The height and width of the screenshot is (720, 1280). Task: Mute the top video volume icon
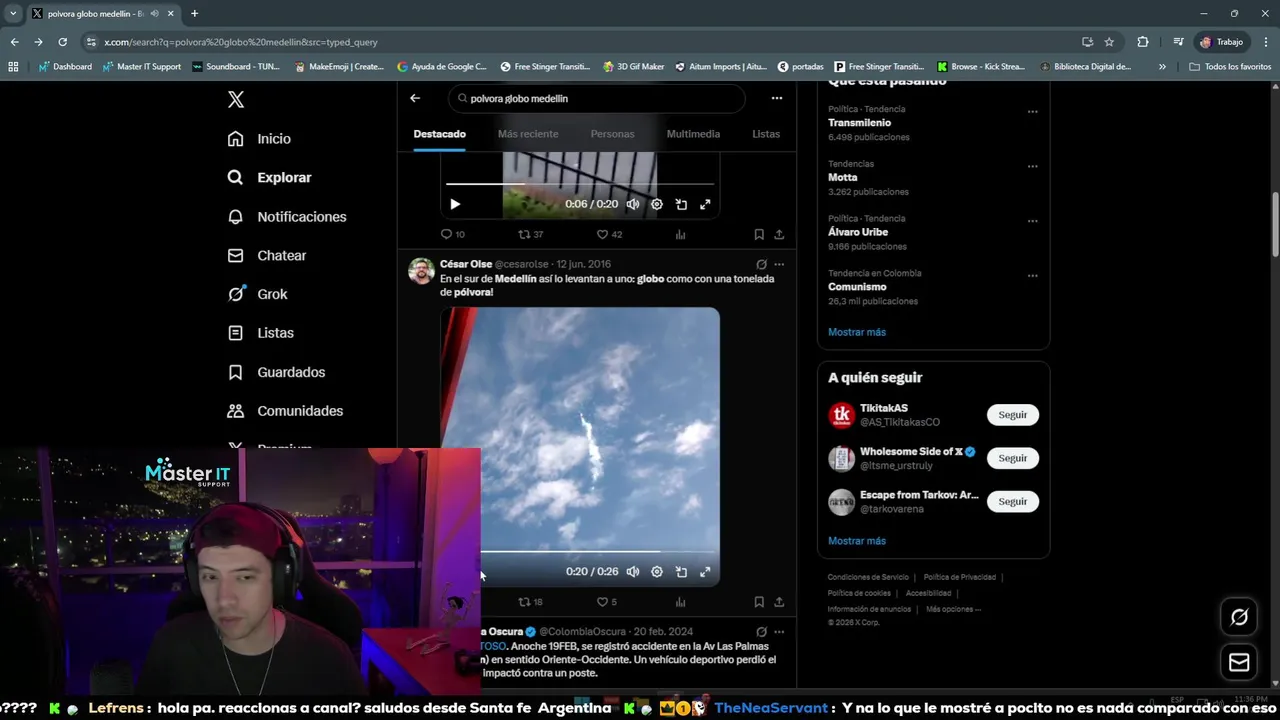click(x=633, y=204)
